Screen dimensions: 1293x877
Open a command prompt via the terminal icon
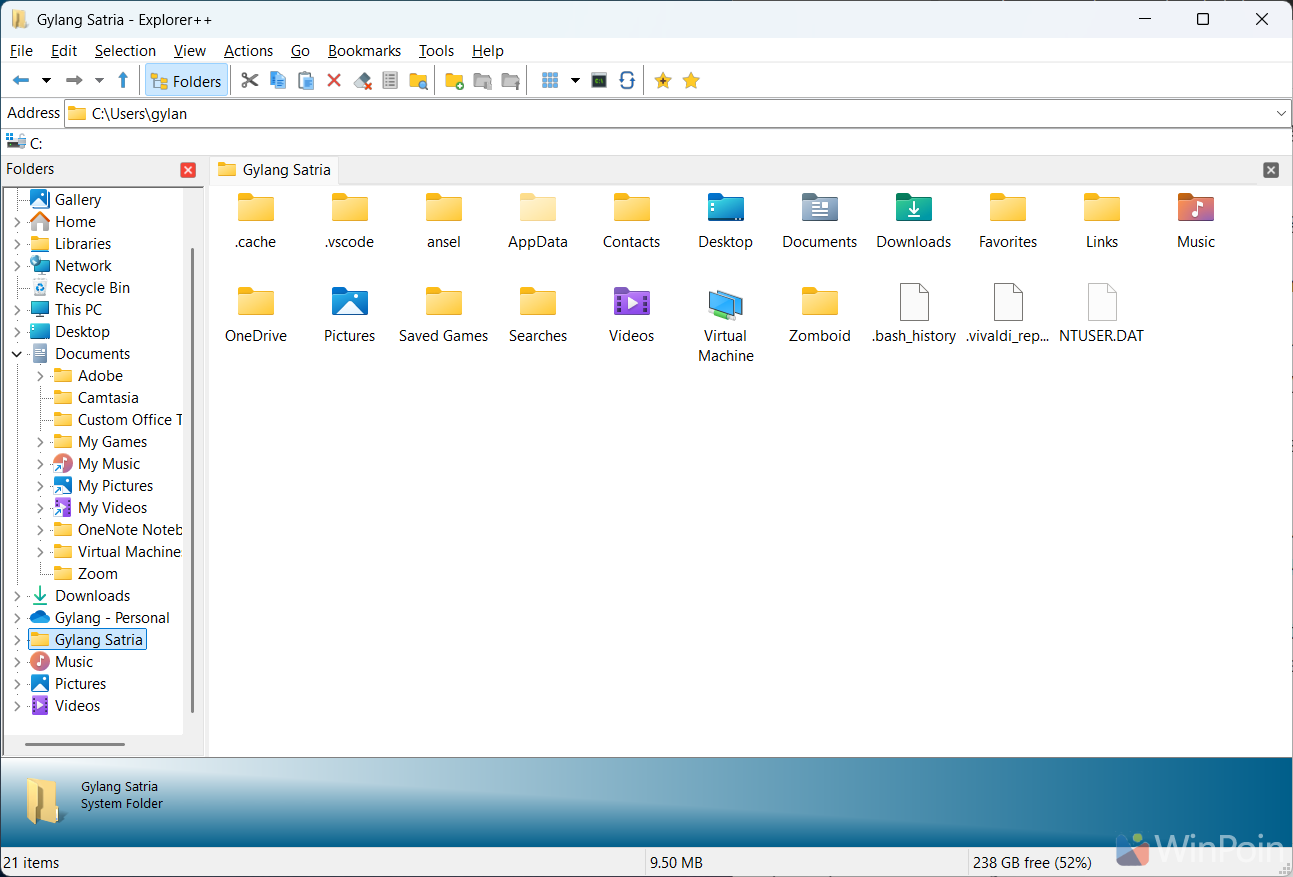[x=599, y=80]
